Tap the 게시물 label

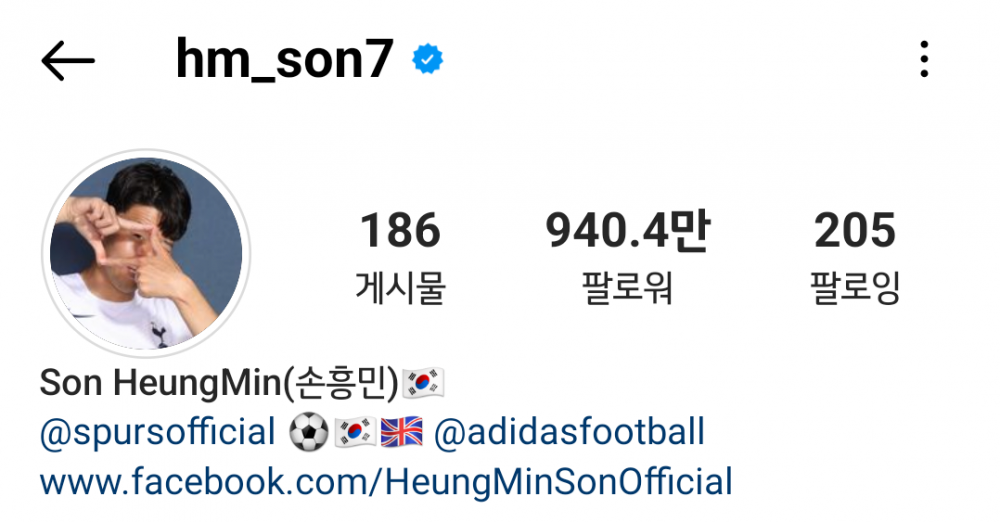point(401,287)
